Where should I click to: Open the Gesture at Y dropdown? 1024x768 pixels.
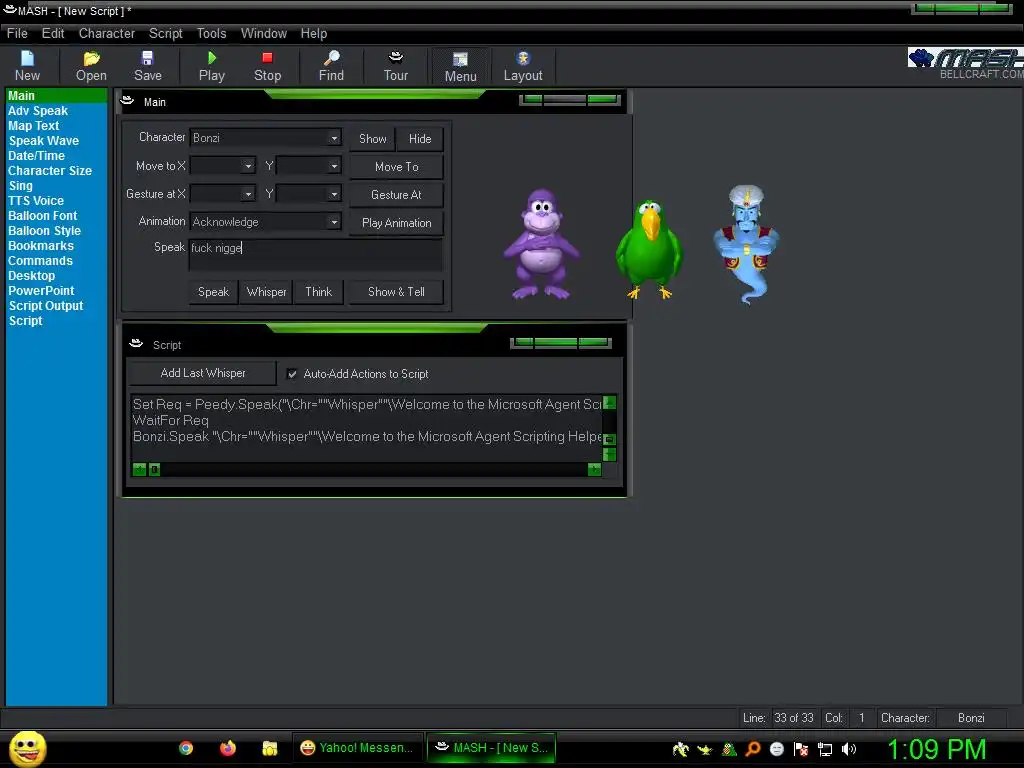(x=334, y=194)
